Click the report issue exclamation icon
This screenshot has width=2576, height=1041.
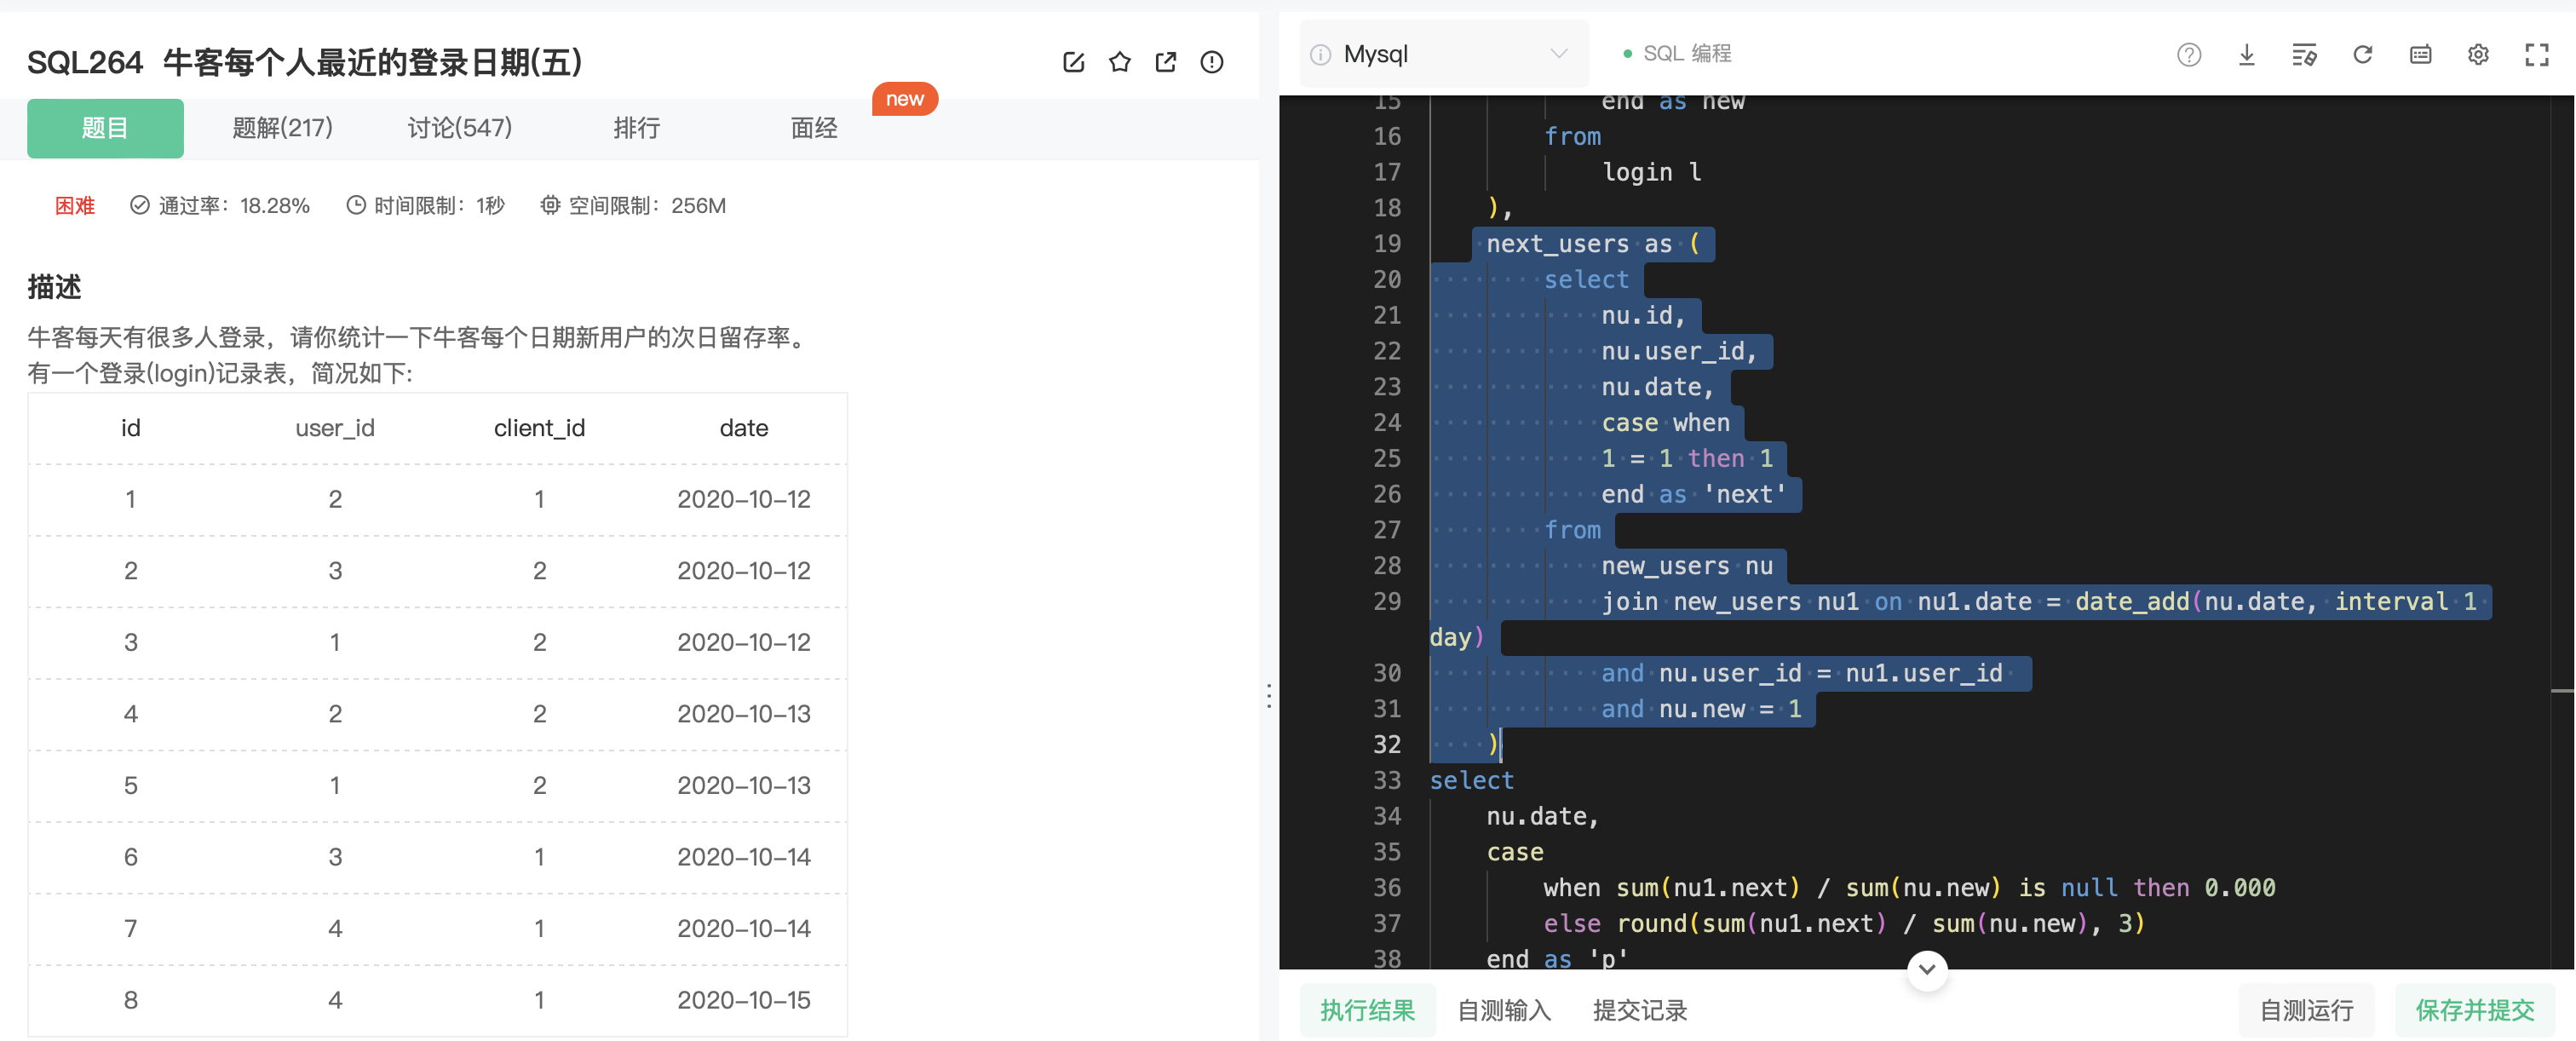point(1211,62)
